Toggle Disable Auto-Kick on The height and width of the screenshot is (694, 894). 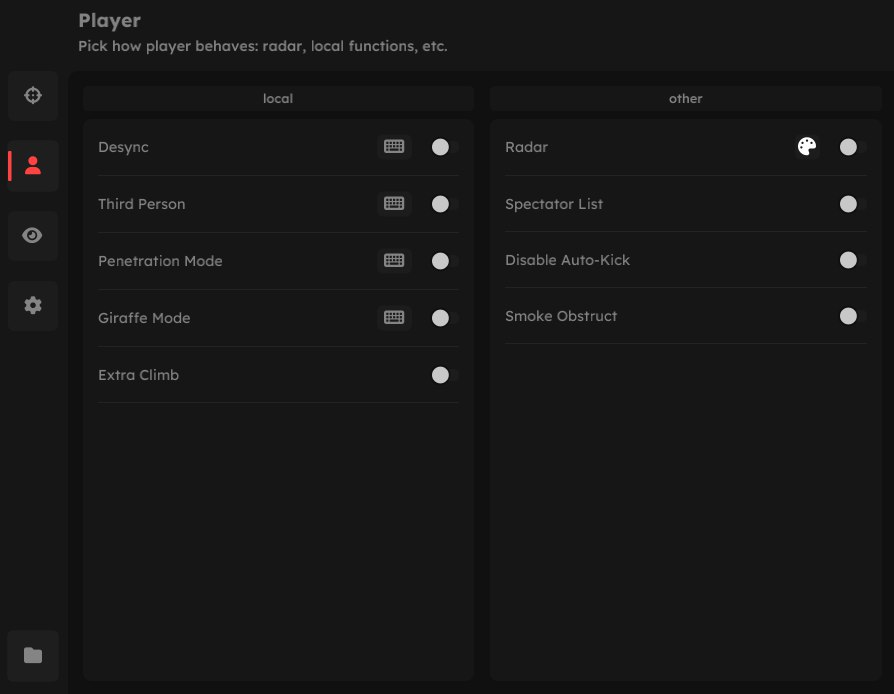coord(849,260)
